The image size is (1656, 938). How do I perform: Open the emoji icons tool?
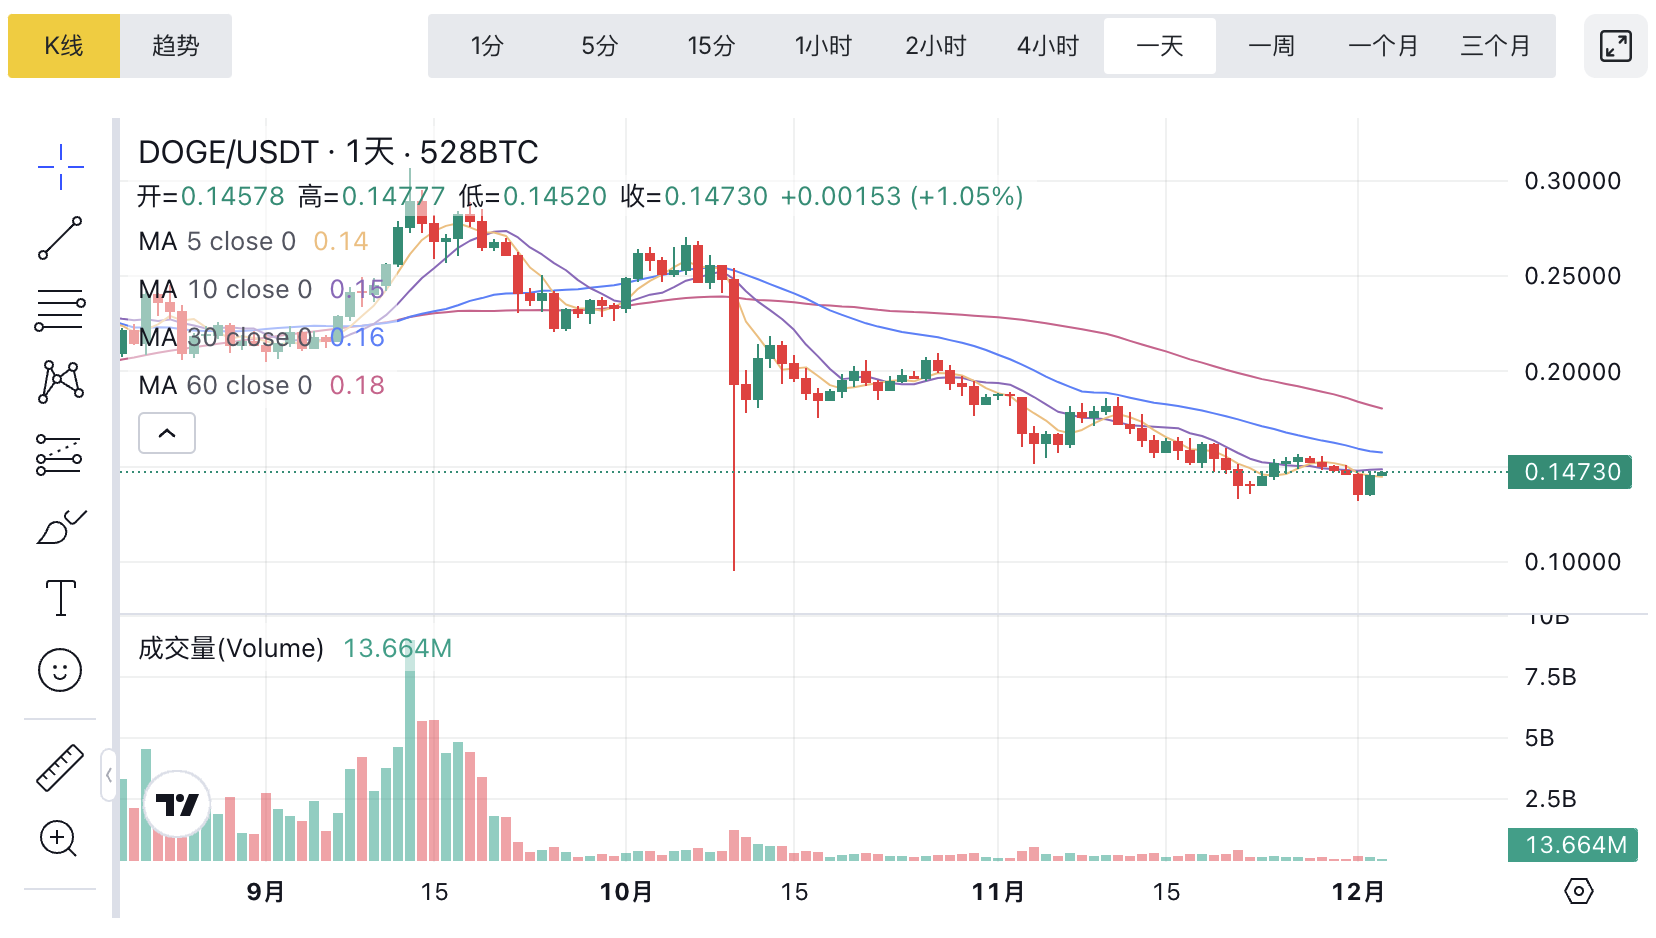coord(60,670)
